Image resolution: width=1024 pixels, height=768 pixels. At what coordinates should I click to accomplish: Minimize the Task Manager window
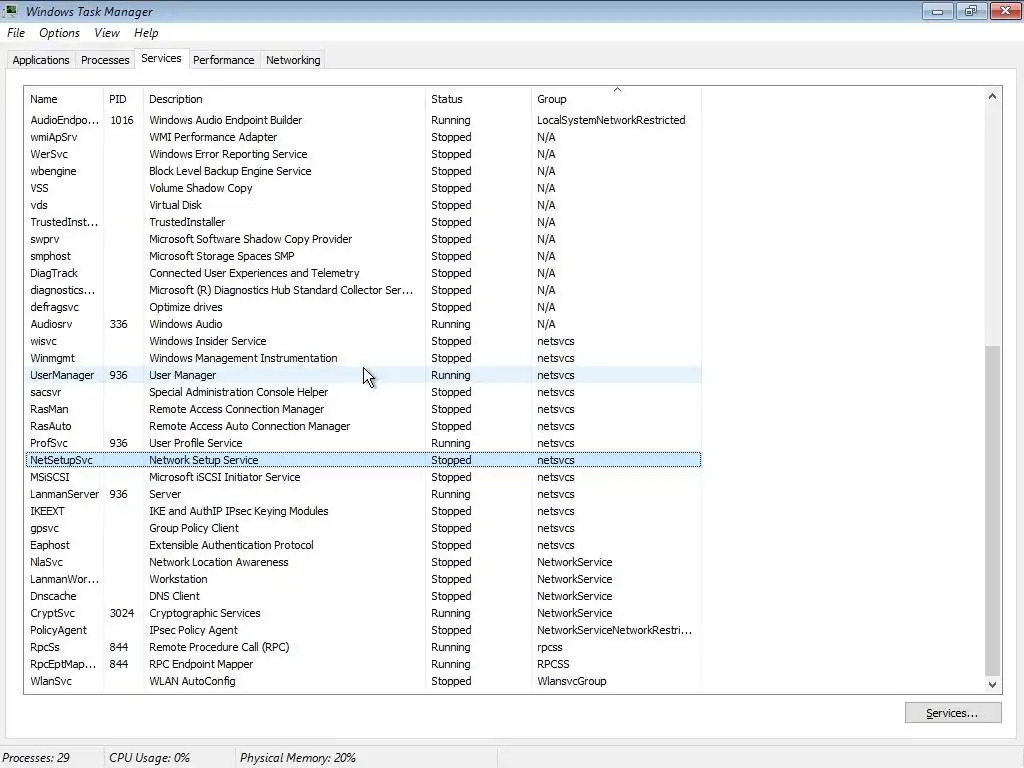[x=938, y=11]
